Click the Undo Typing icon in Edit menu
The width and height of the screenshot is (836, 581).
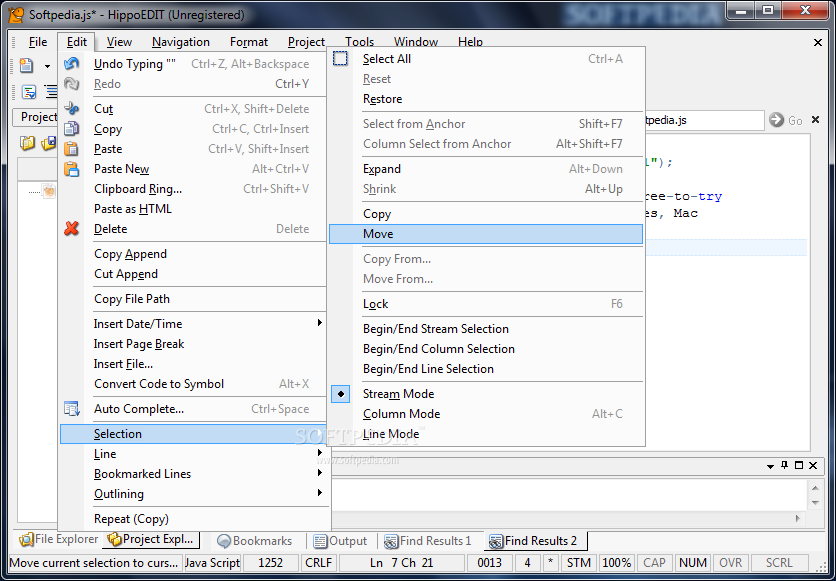[71, 63]
